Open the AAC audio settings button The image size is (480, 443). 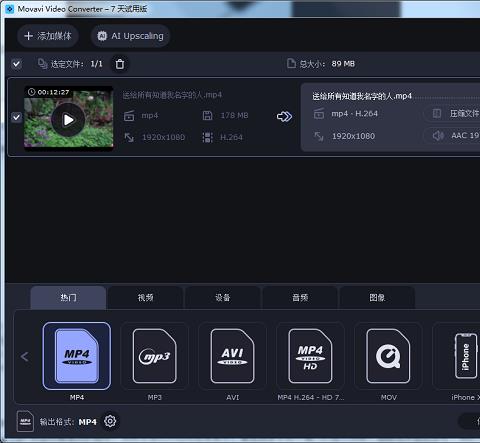tap(452, 135)
